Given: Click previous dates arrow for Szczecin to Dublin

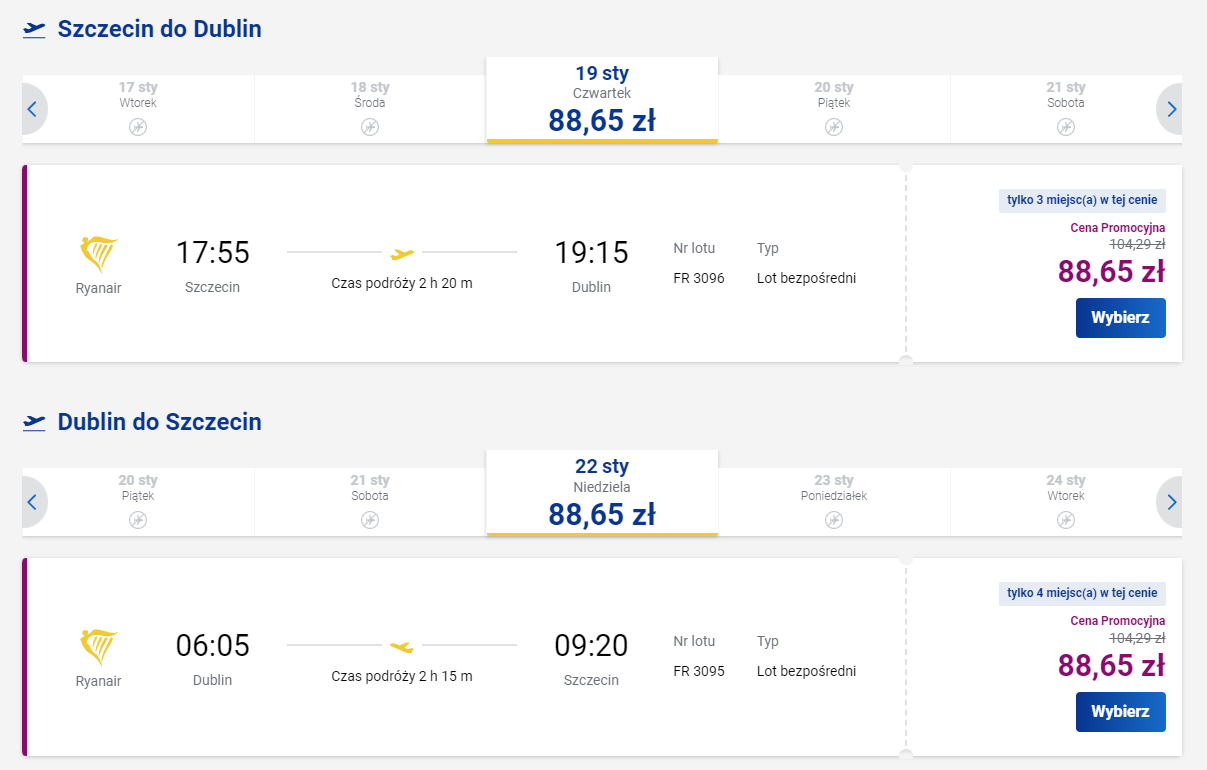Looking at the screenshot, I should tap(32, 109).
